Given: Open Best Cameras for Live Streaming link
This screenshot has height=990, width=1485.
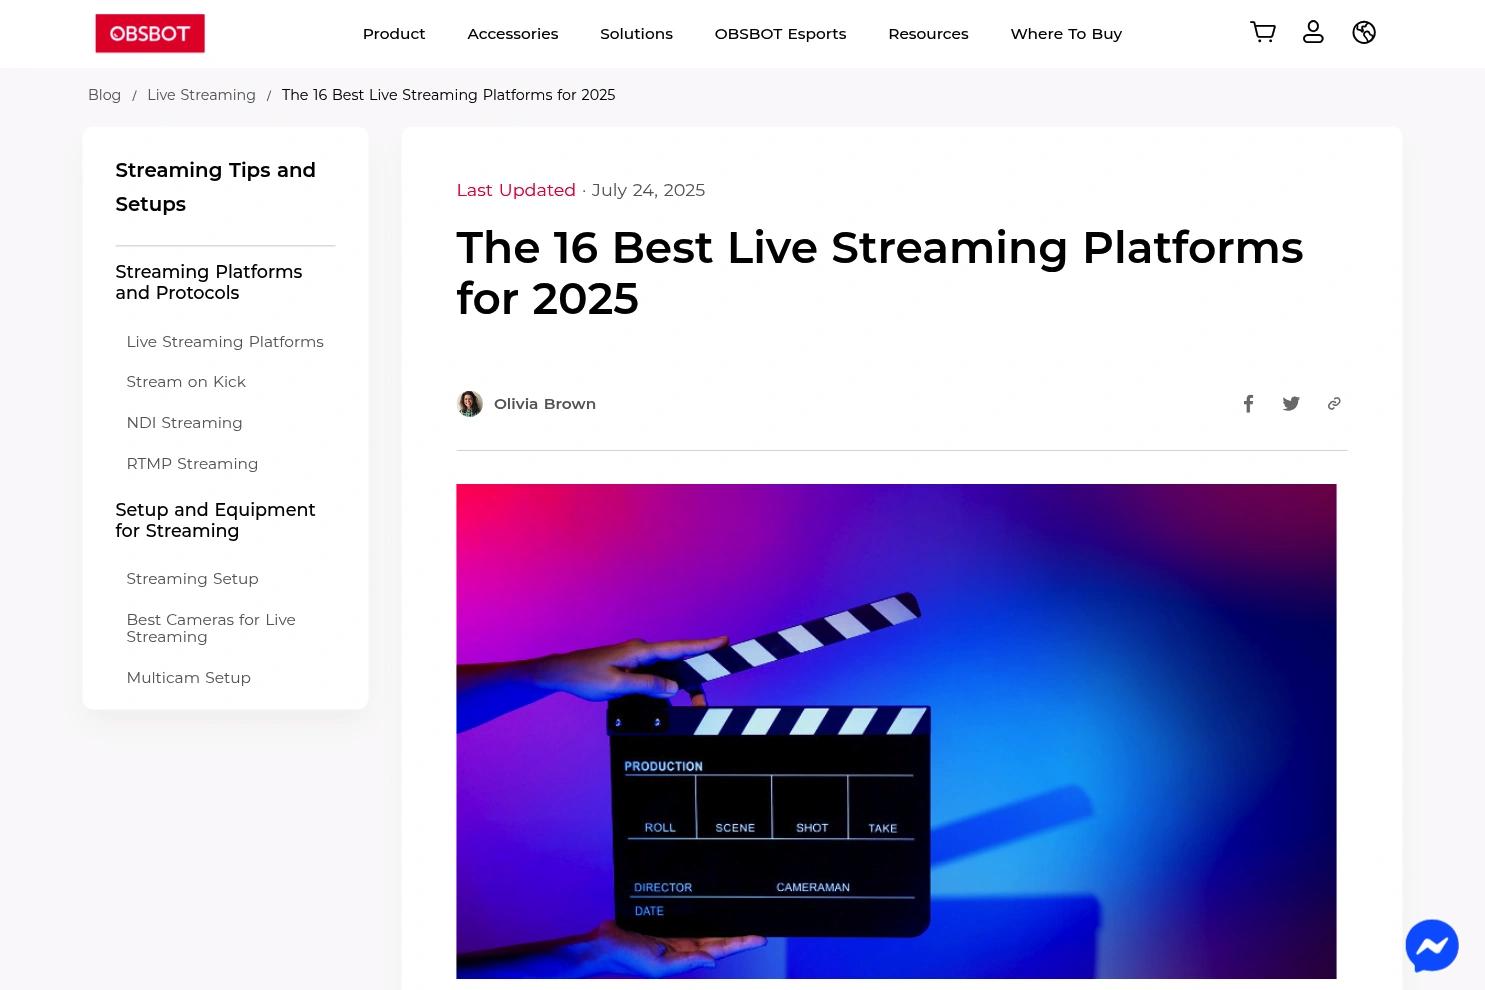Looking at the screenshot, I should pos(211,628).
